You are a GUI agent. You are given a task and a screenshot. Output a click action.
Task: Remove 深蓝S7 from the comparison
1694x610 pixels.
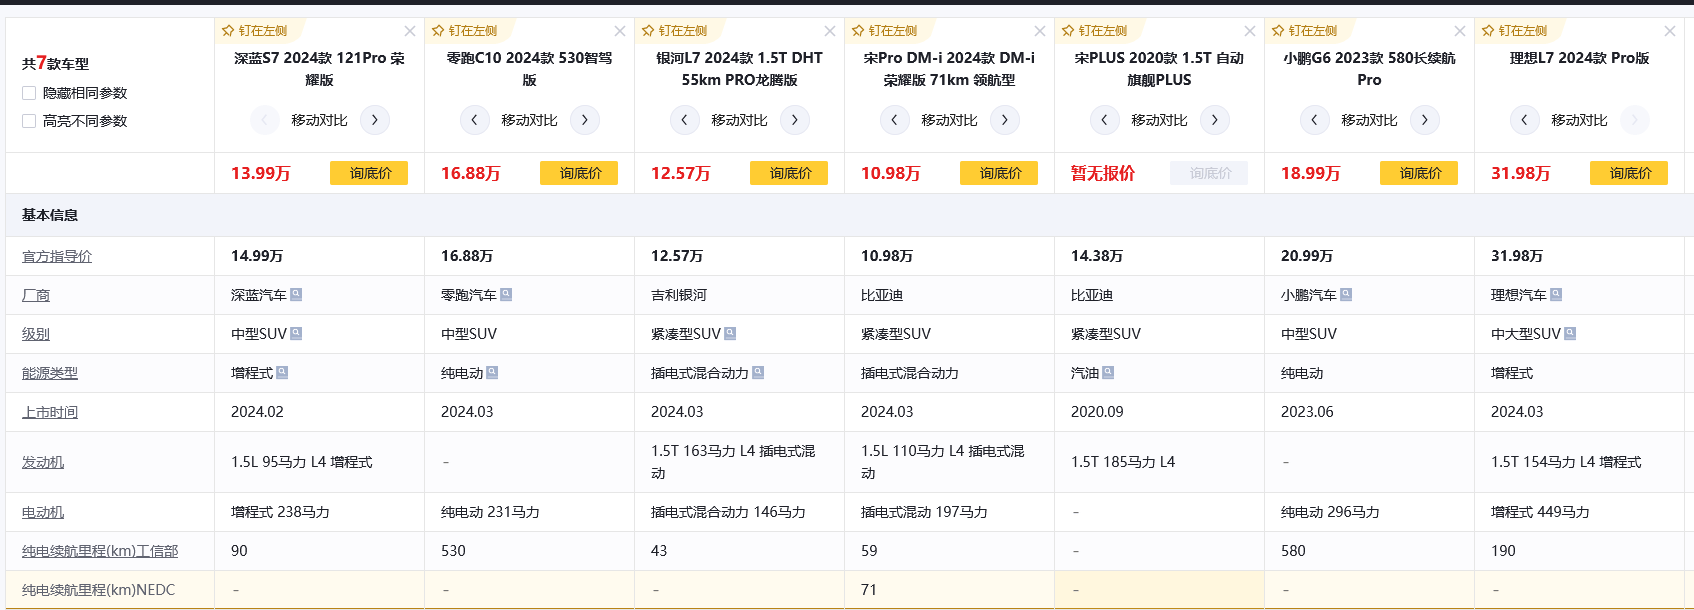pyautogui.click(x=410, y=31)
